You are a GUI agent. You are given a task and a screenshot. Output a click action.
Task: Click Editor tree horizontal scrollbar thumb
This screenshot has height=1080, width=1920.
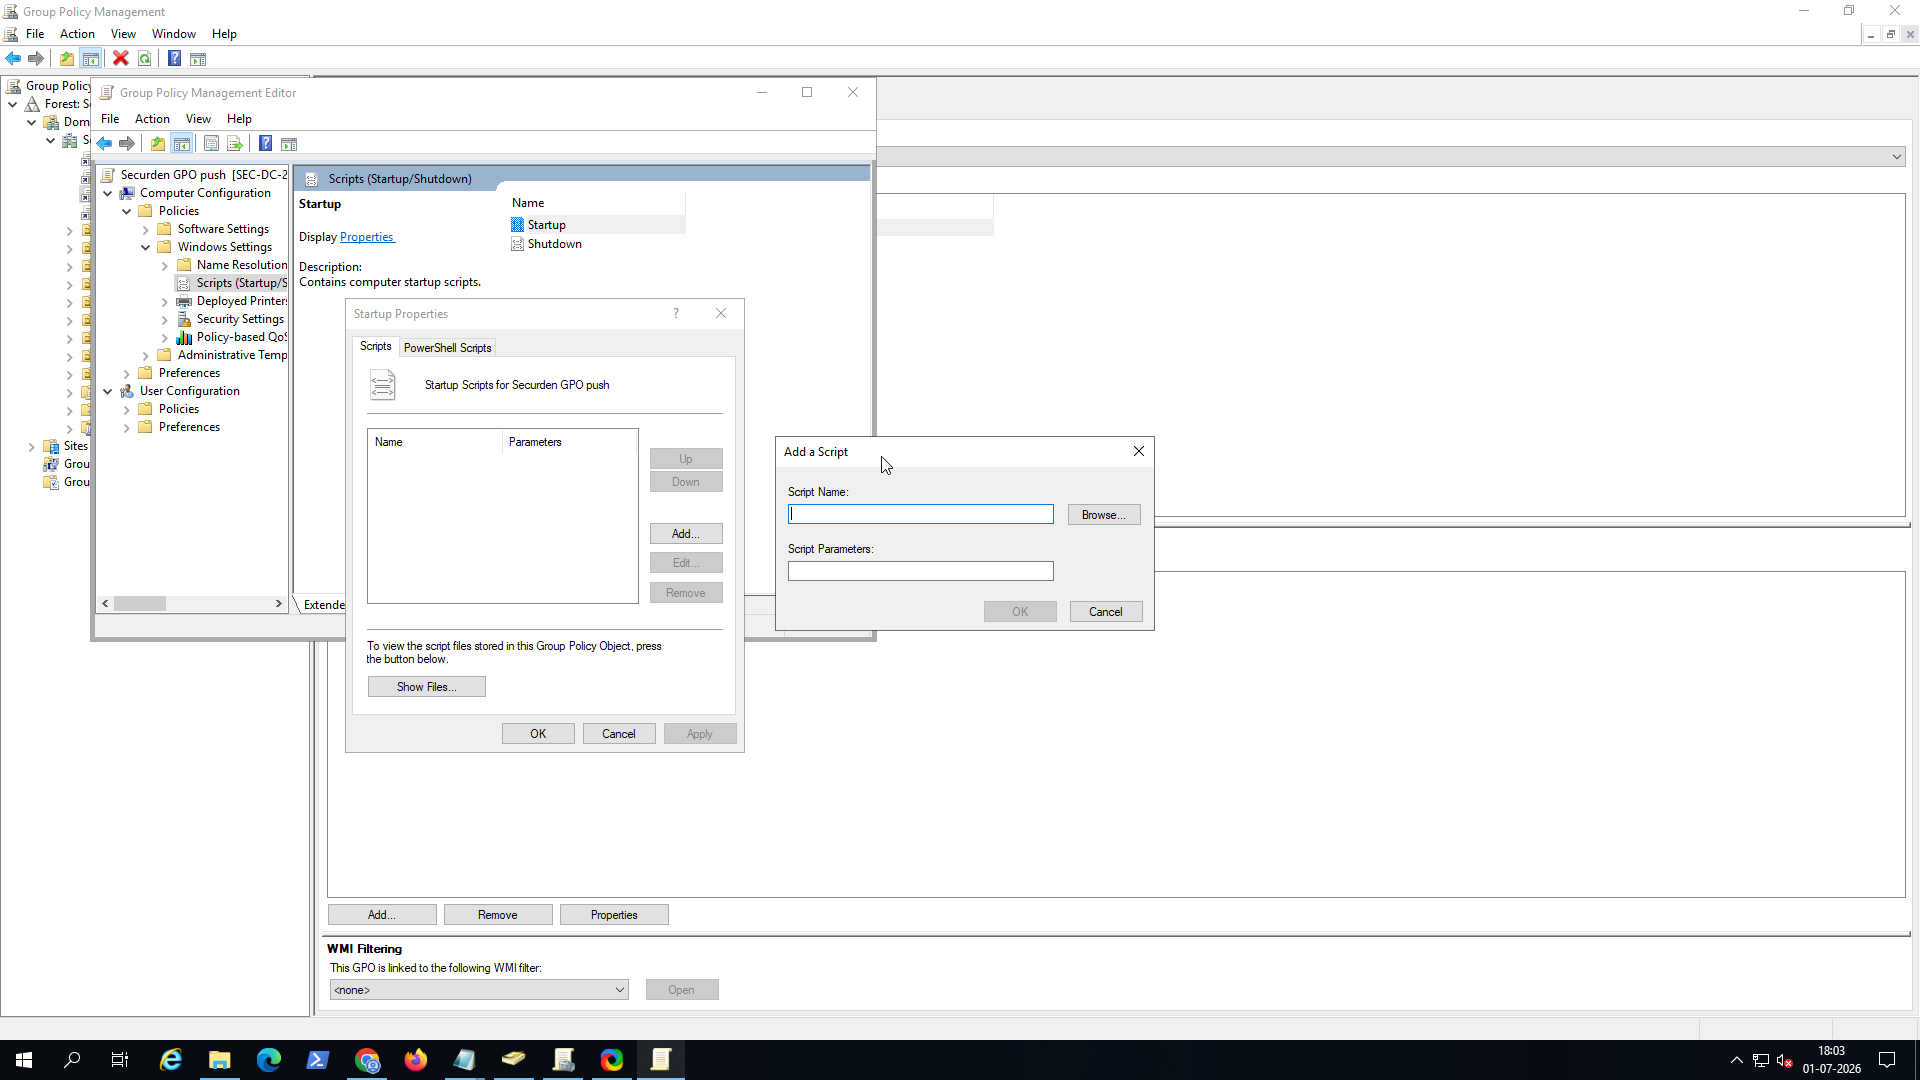(140, 604)
